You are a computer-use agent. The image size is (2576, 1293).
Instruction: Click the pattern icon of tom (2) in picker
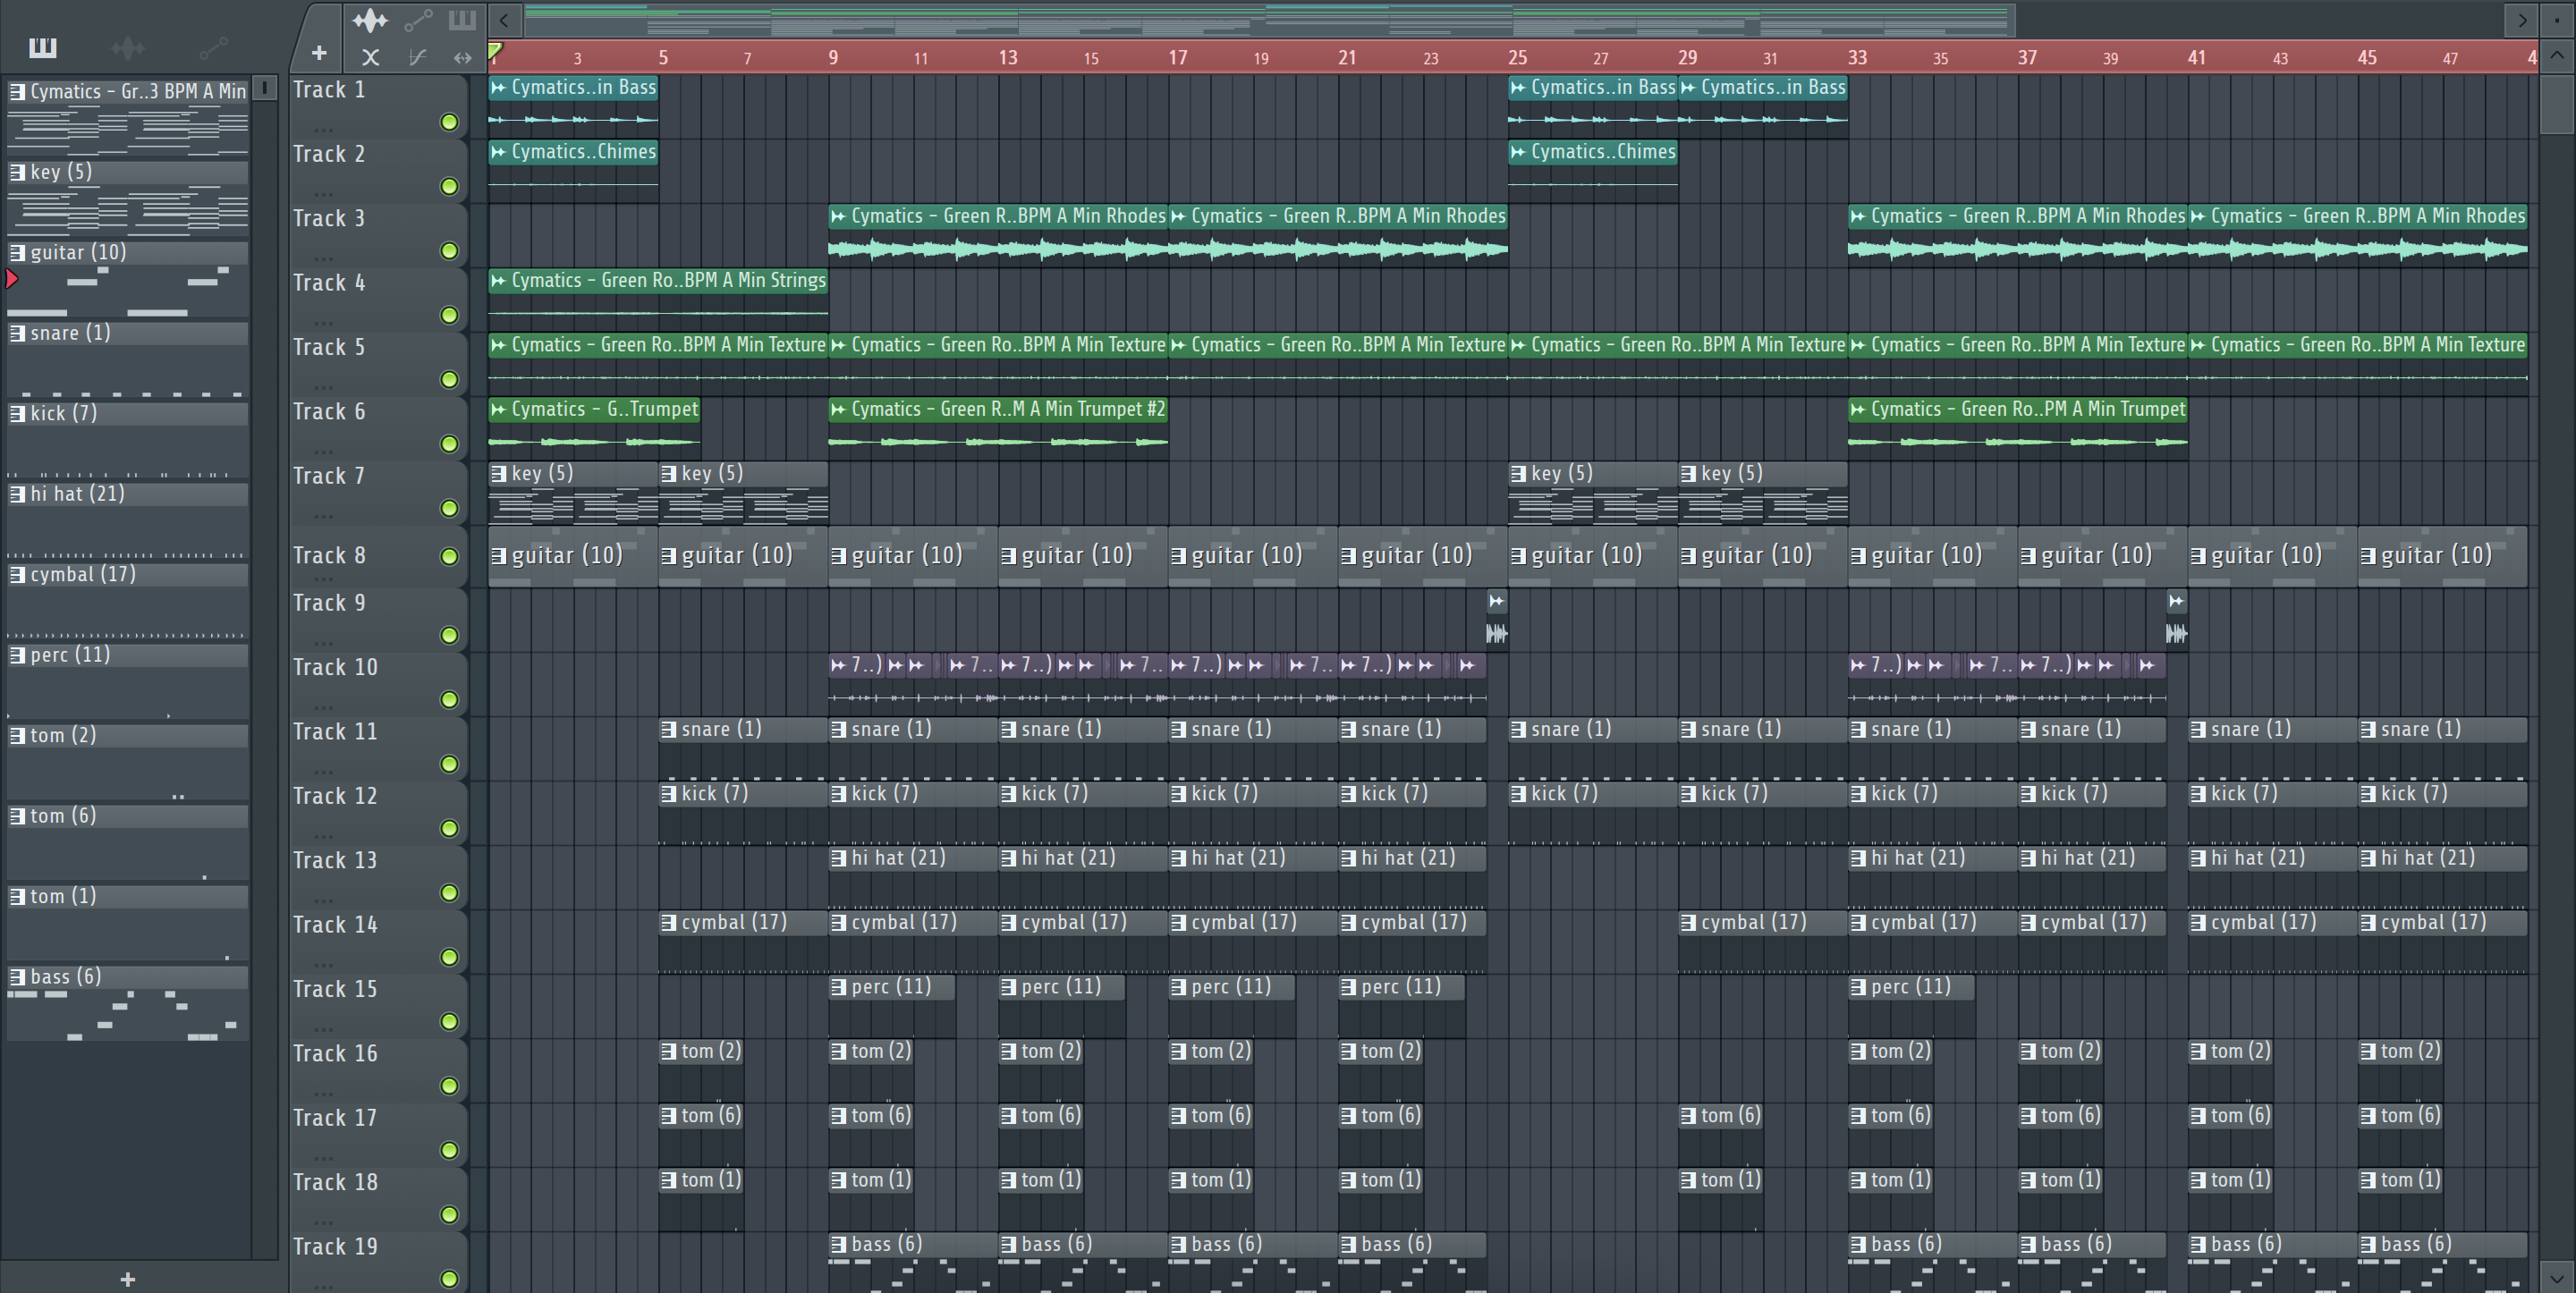coord(17,736)
